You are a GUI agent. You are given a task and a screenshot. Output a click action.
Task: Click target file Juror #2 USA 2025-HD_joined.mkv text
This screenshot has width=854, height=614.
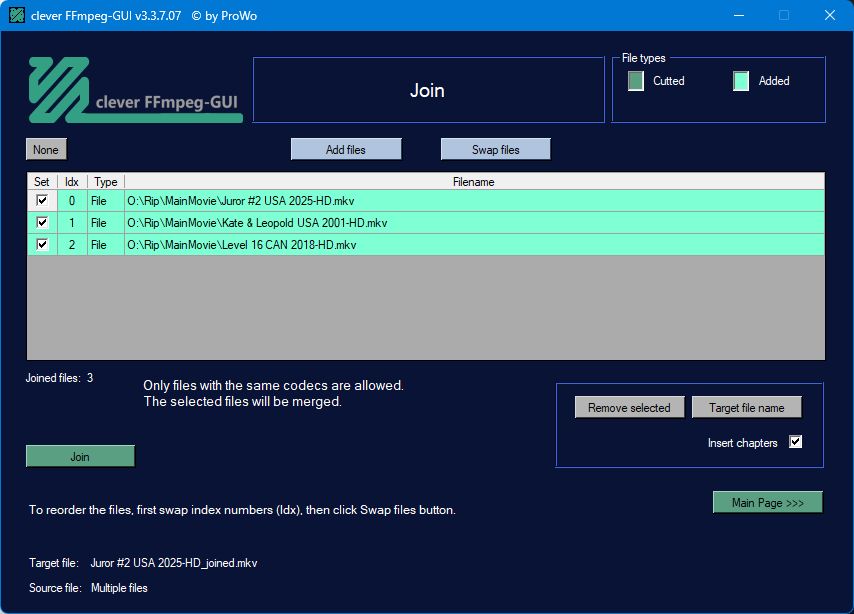pos(174,563)
